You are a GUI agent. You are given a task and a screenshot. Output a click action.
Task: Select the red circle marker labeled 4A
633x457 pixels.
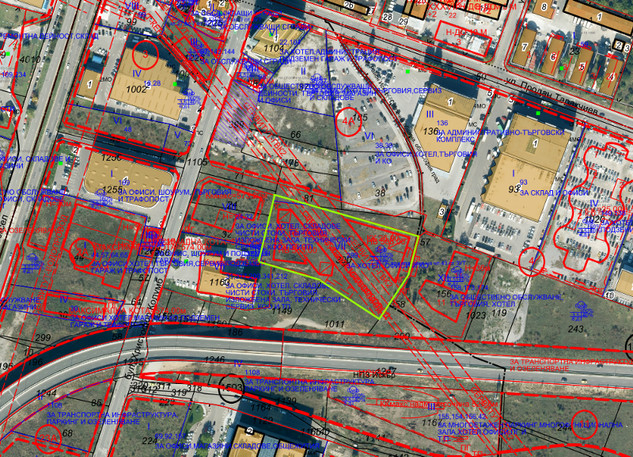pos(348,124)
